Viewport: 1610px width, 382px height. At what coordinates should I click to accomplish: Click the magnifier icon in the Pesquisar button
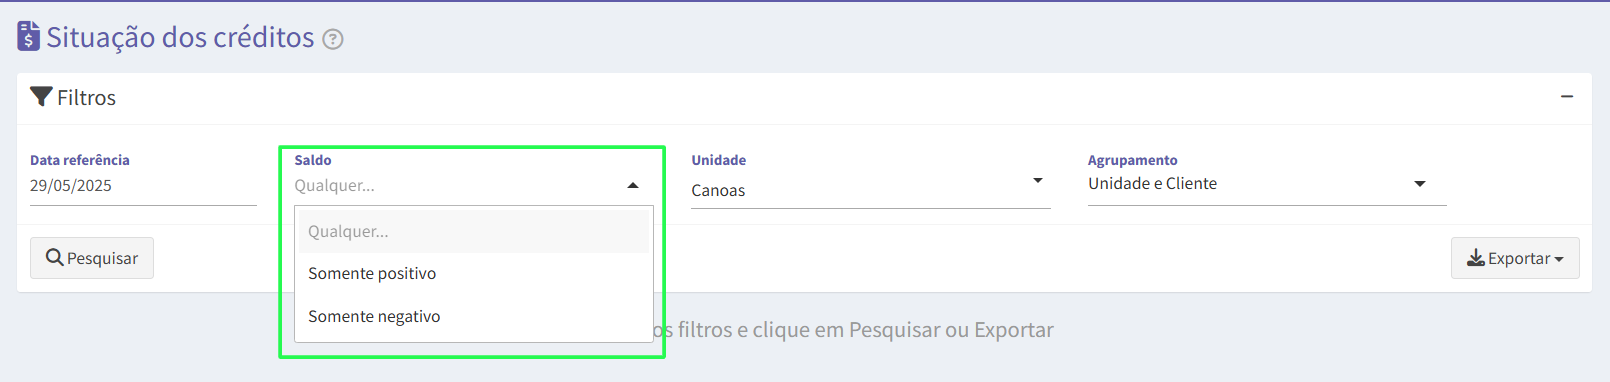pos(55,258)
